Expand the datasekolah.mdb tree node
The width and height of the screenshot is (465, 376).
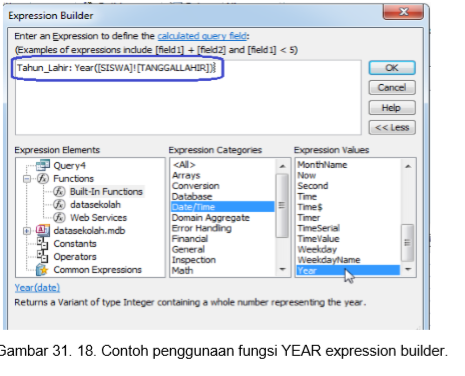[27, 231]
